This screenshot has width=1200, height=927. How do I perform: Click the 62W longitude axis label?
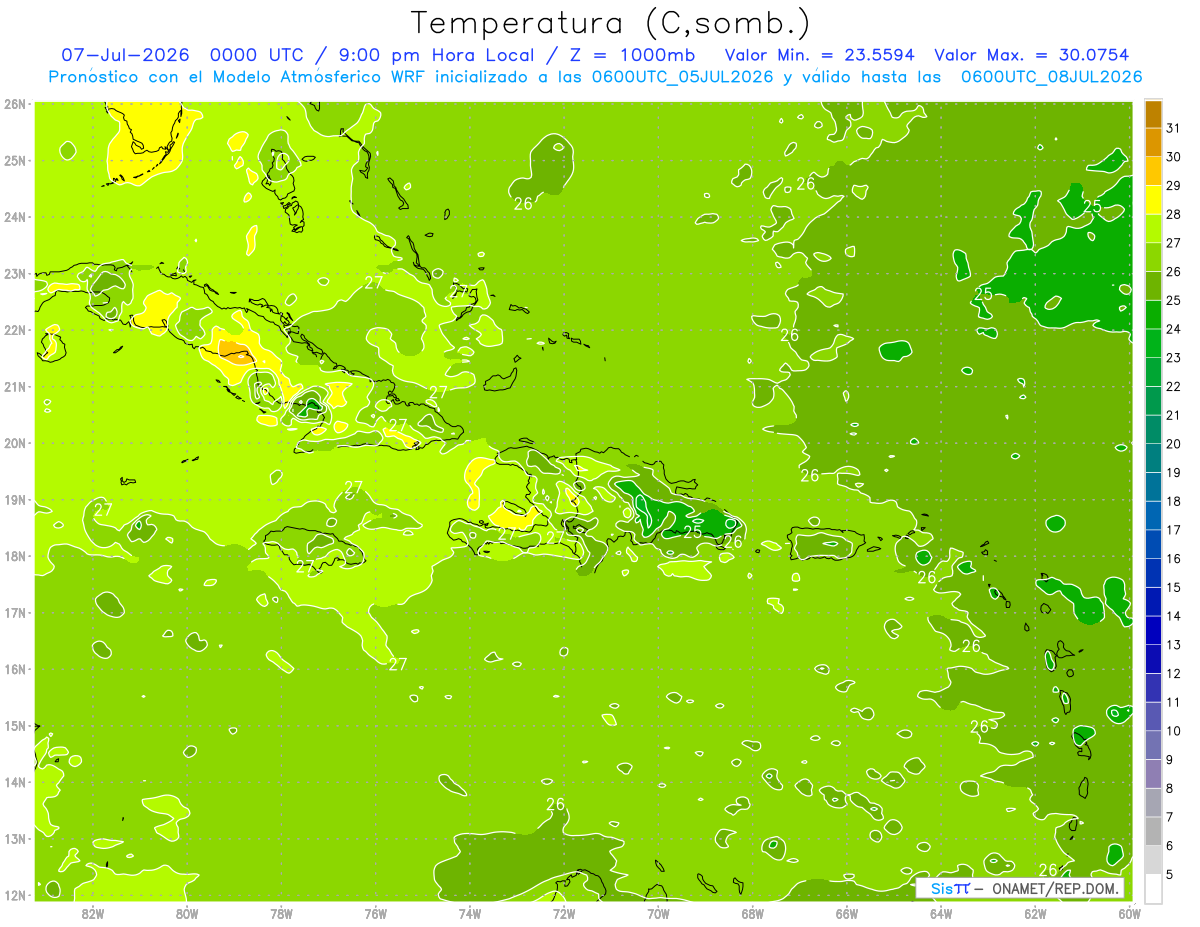1034,913
